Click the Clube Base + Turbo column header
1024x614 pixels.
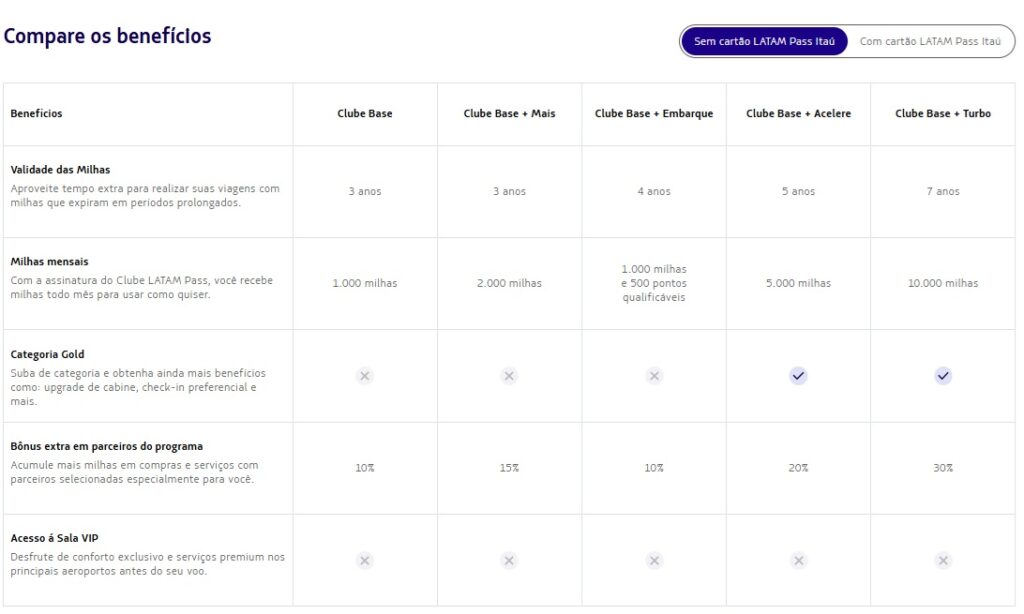pyautogui.click(x=943, y=114)
